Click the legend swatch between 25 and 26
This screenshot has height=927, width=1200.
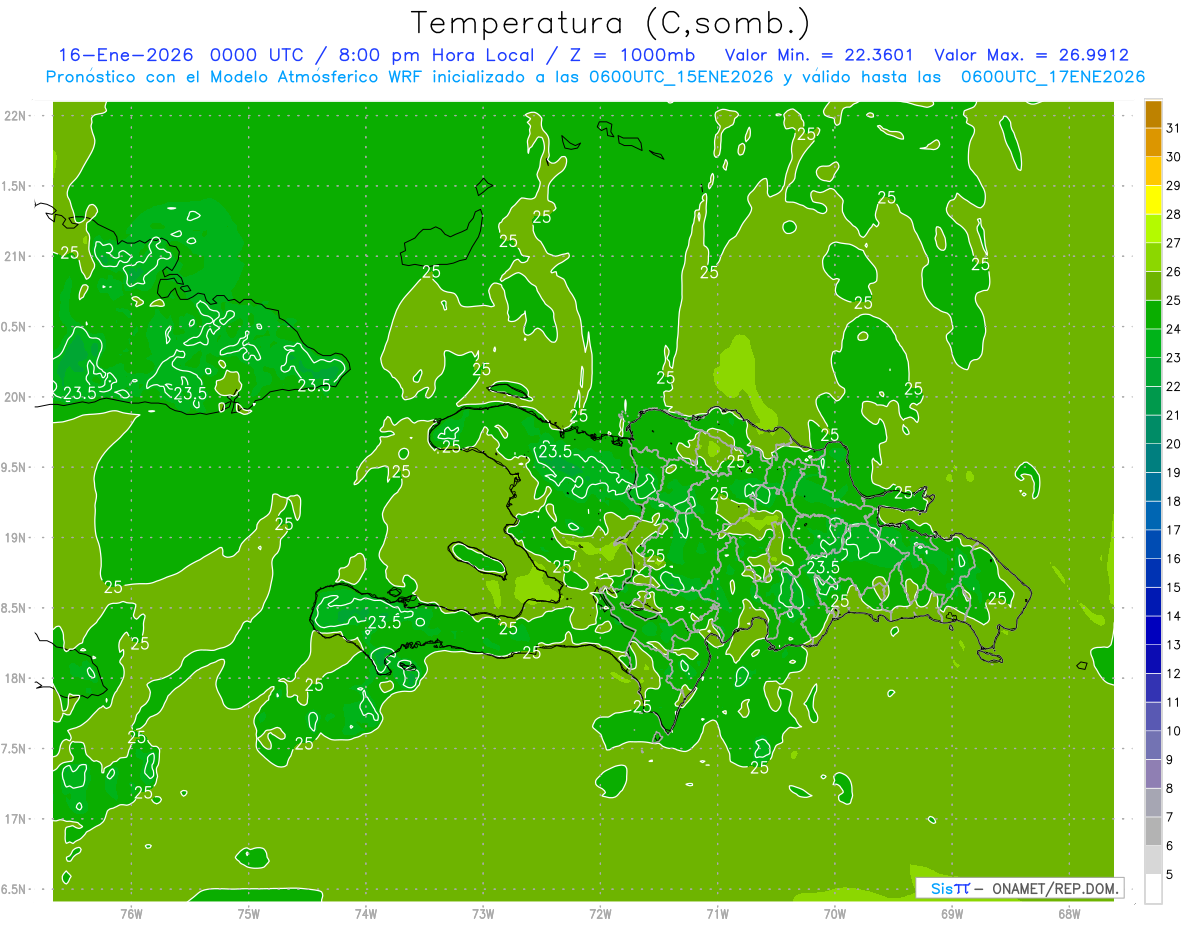(1153, 286)
